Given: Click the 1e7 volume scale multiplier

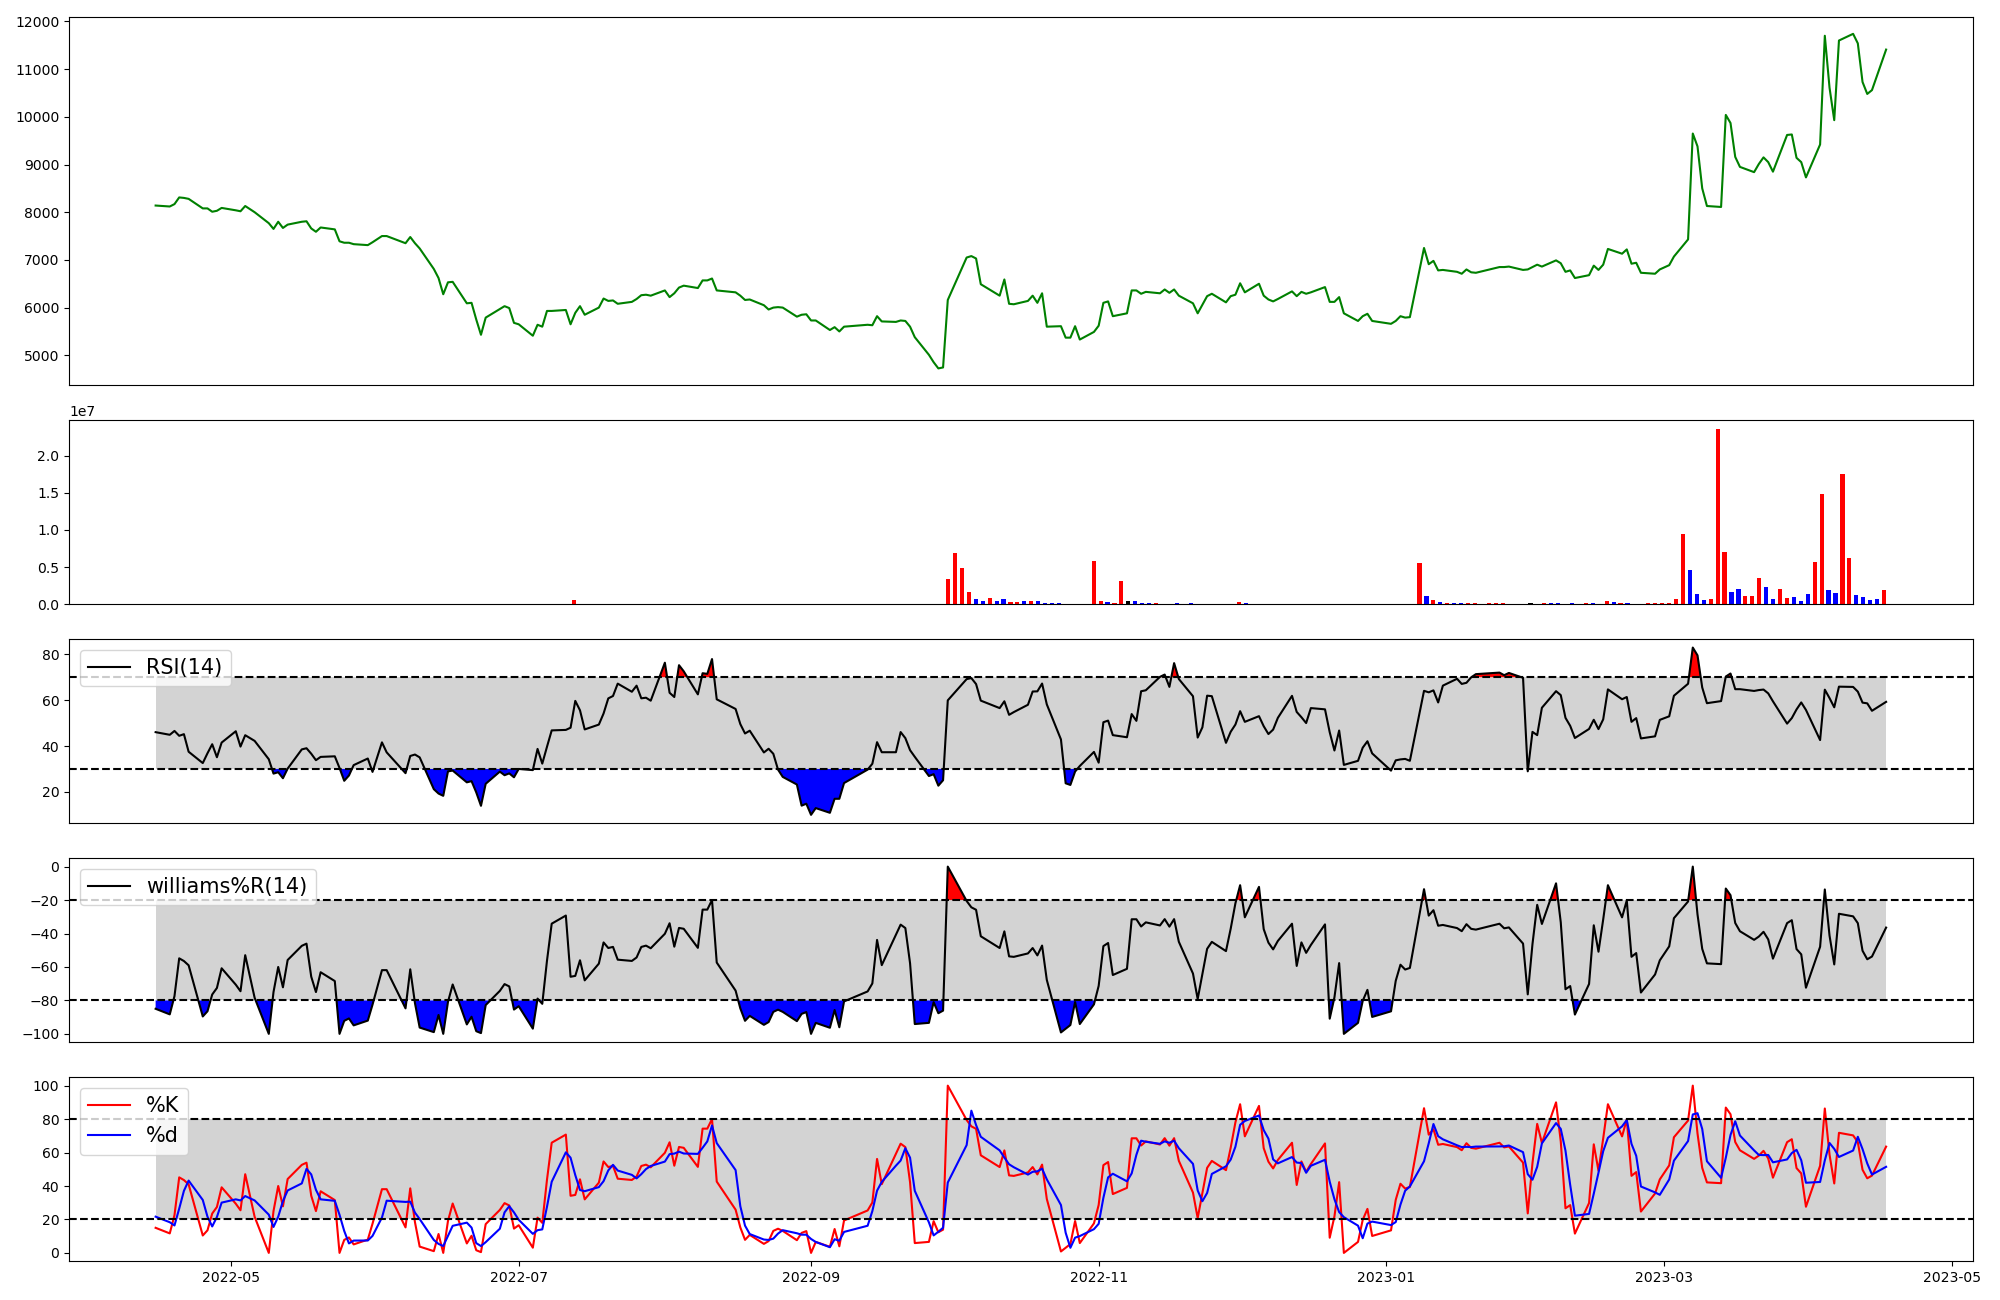Looking at the screenshot, I should [82, 411].
